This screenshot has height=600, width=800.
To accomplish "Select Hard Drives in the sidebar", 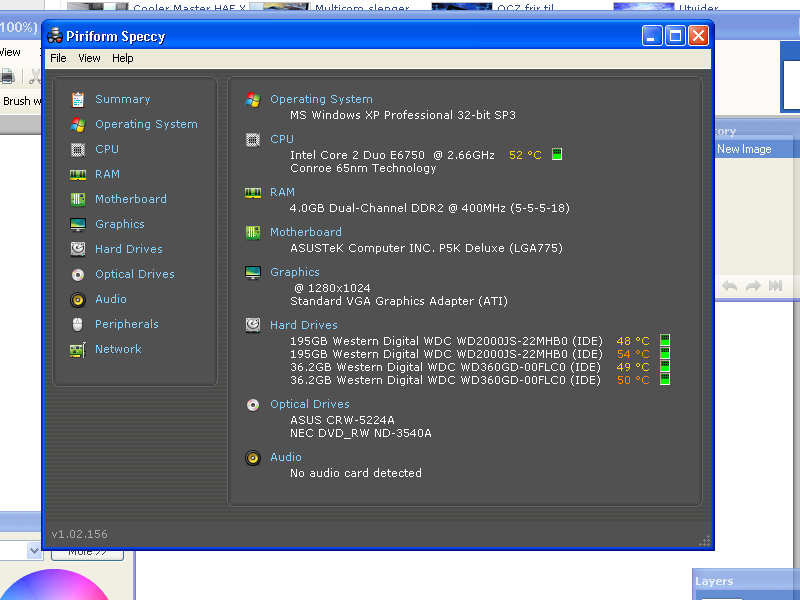I will pyautogui.click(x=129, y=249).
